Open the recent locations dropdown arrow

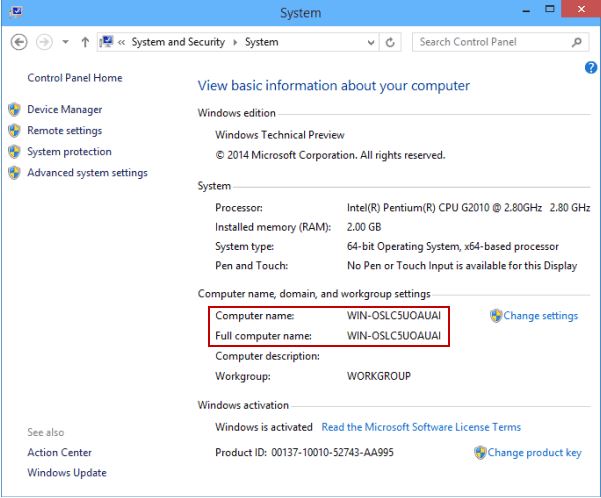tap(66, 42)
